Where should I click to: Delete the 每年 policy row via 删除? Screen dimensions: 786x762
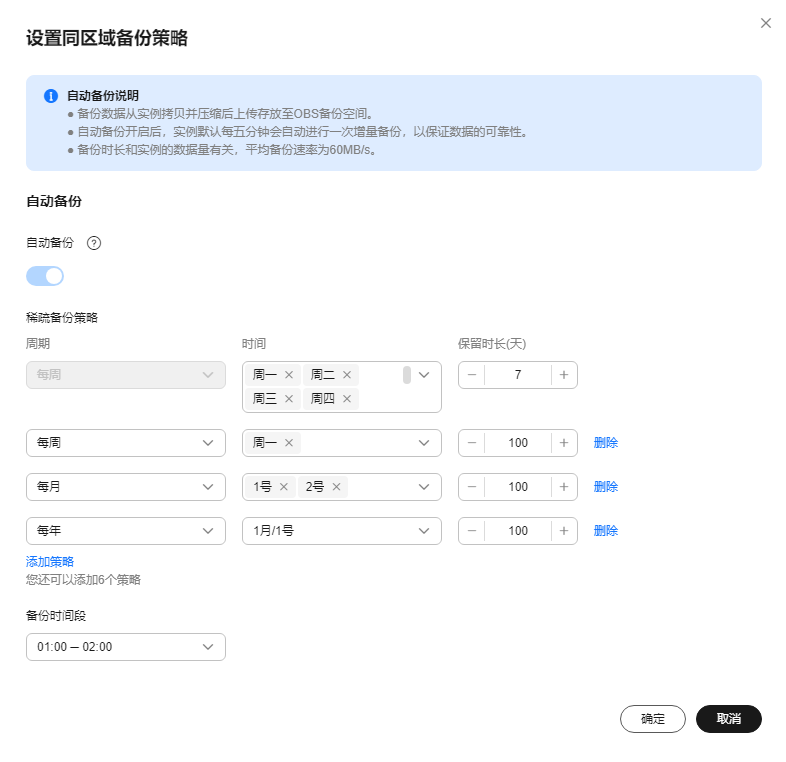point(605,531)
